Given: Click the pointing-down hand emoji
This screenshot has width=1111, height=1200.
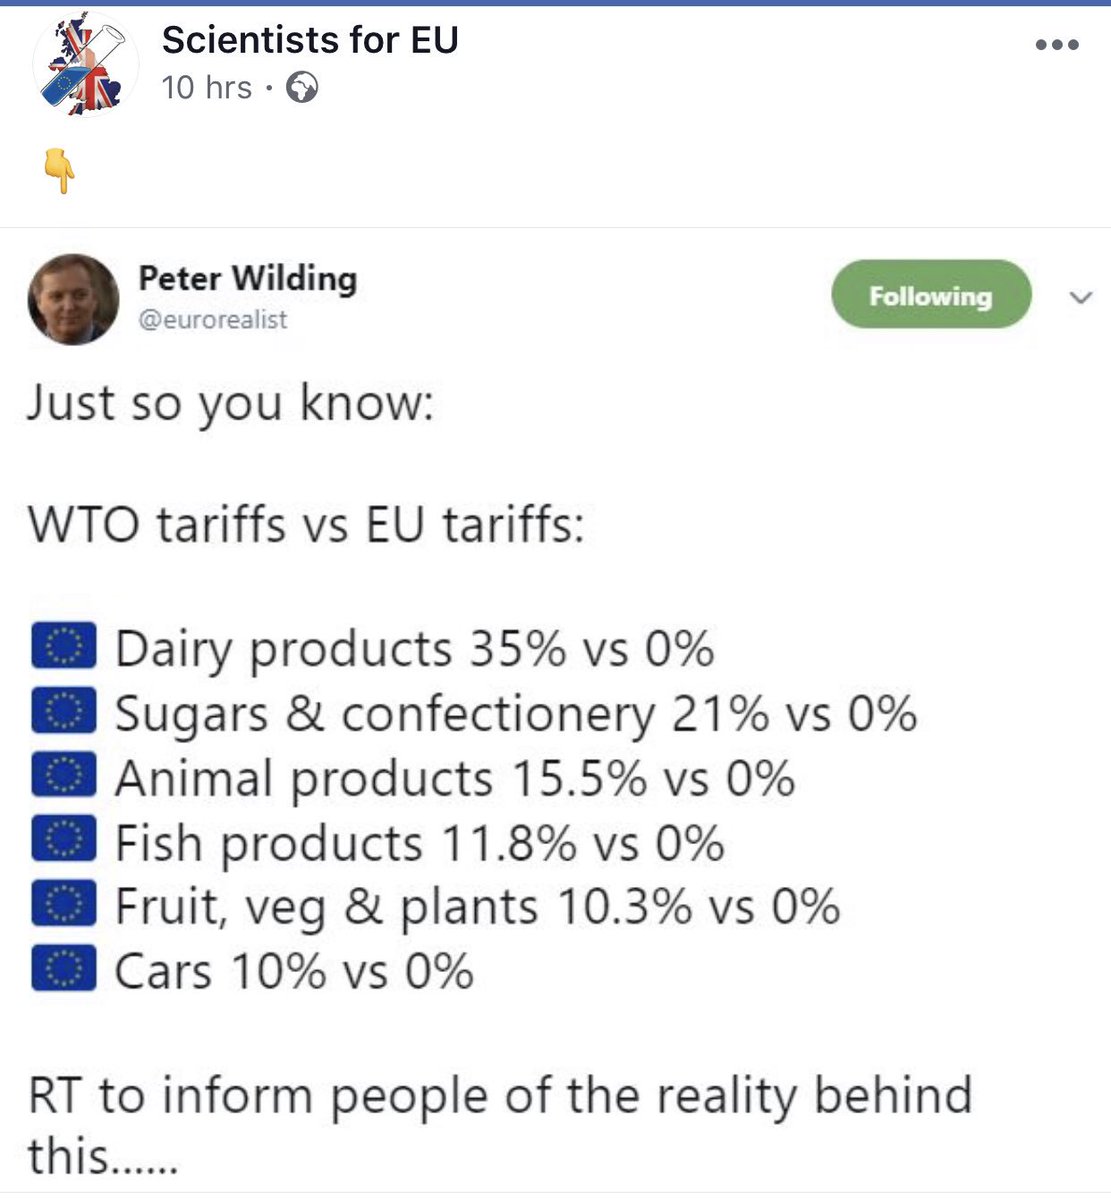Looking at the screenshot, I should click(x=61, y=171).
